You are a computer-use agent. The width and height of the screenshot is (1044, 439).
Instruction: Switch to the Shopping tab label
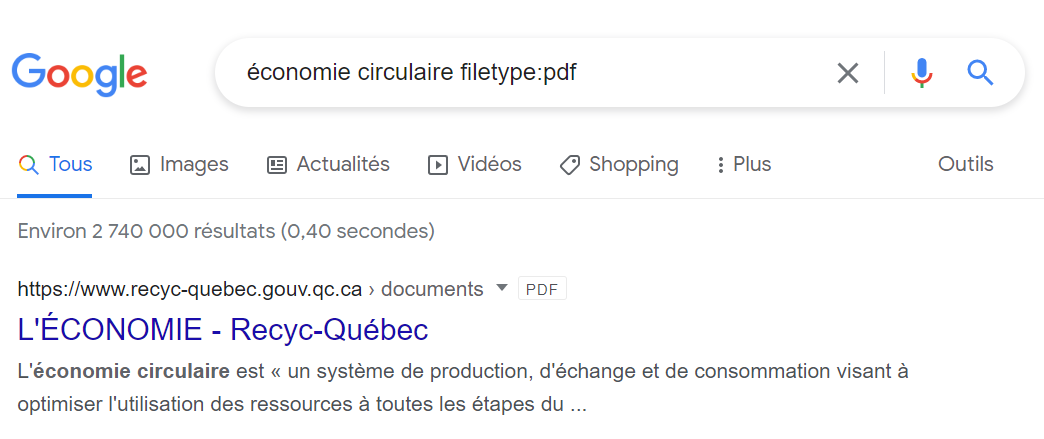point(633,164)
